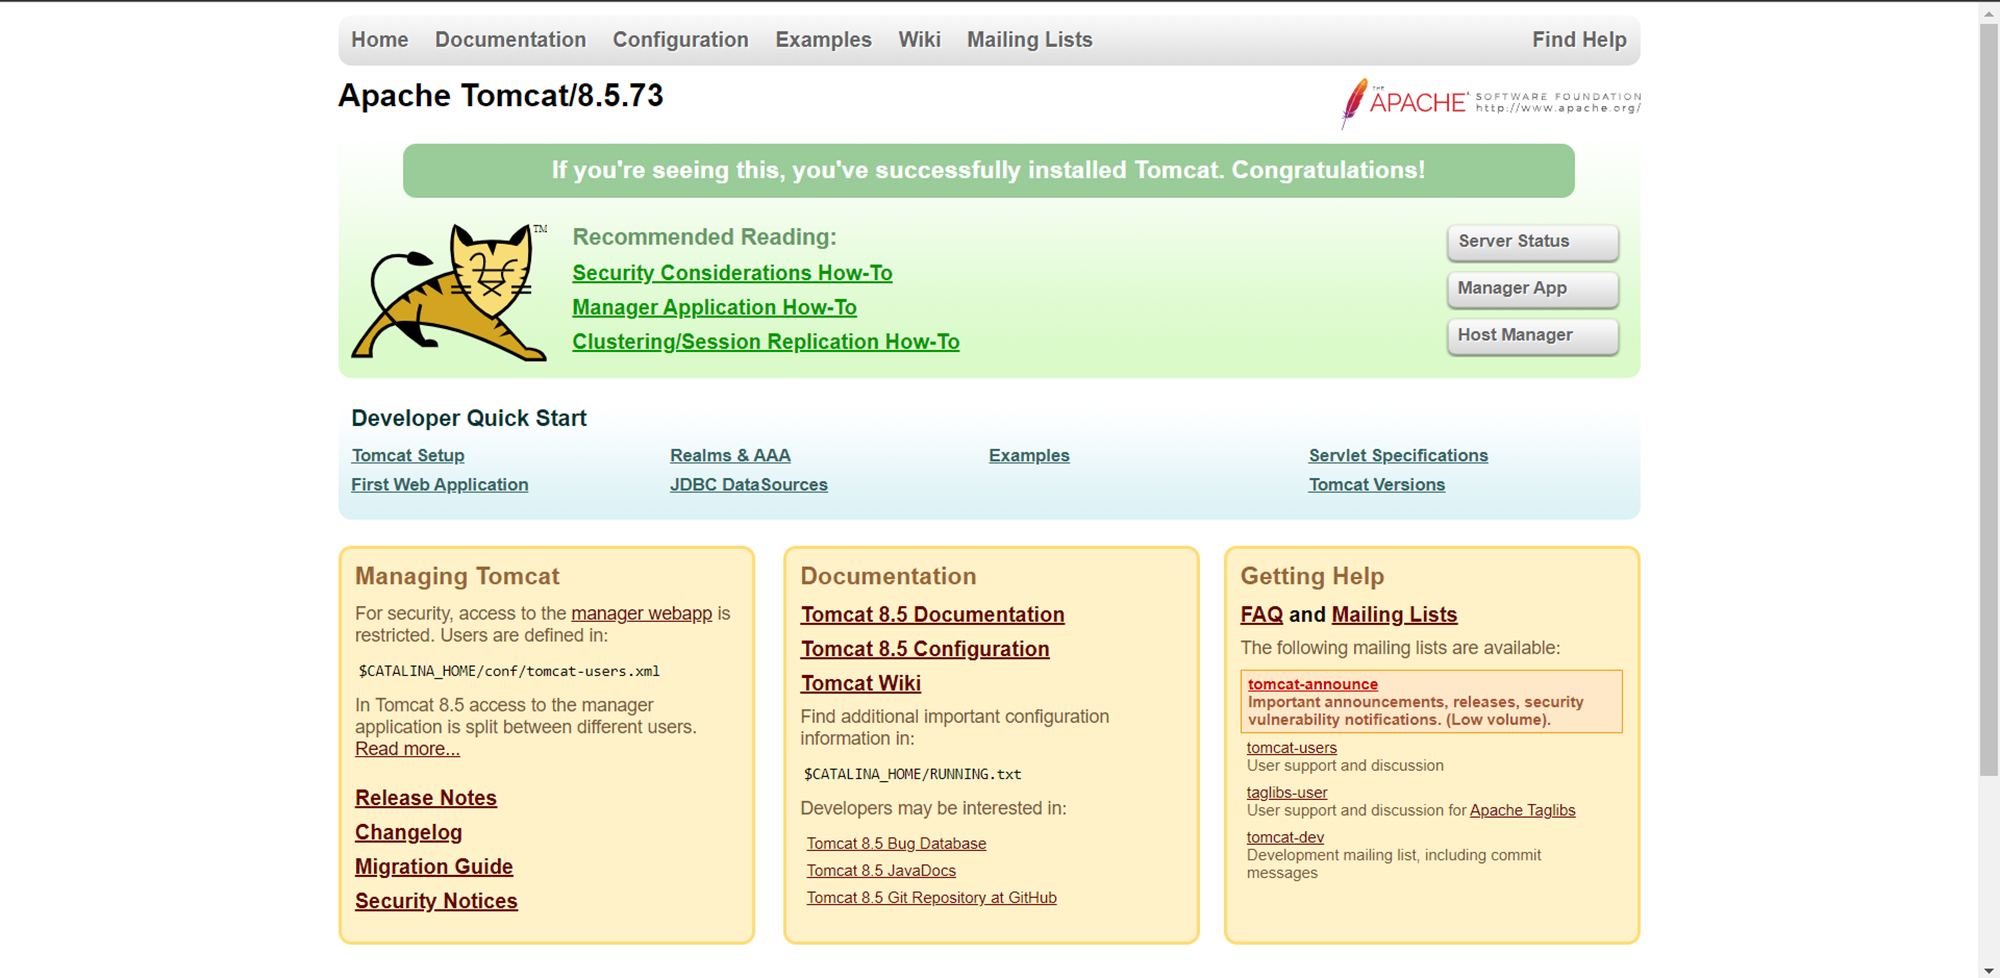
Task: Click Find Help in the navigation bar
Action: (1579, 40)
